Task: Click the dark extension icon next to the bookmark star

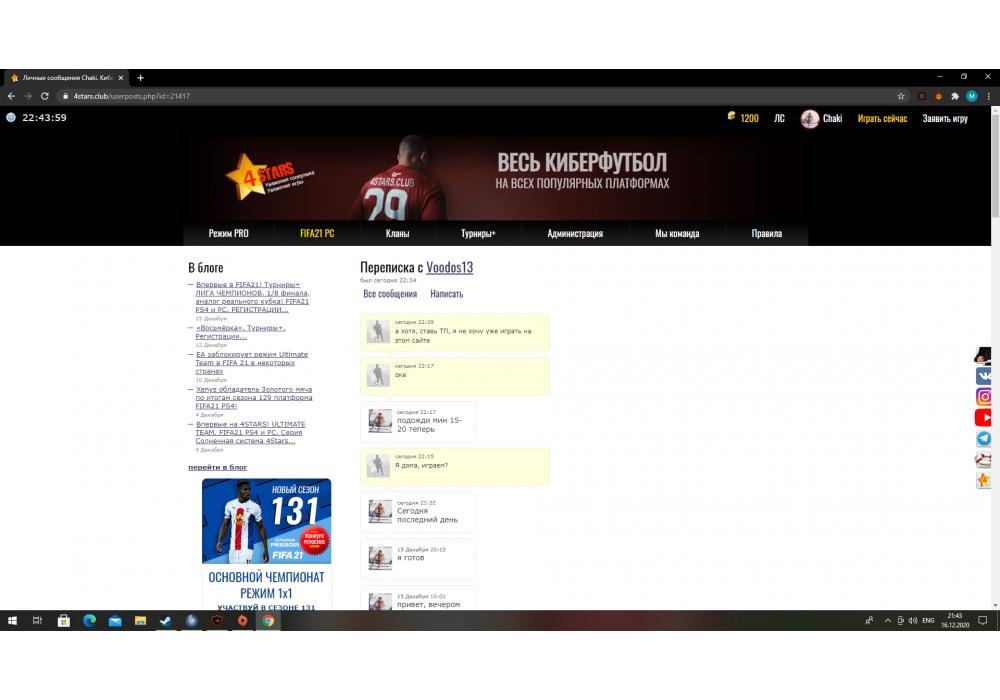Action: [922, 96]
